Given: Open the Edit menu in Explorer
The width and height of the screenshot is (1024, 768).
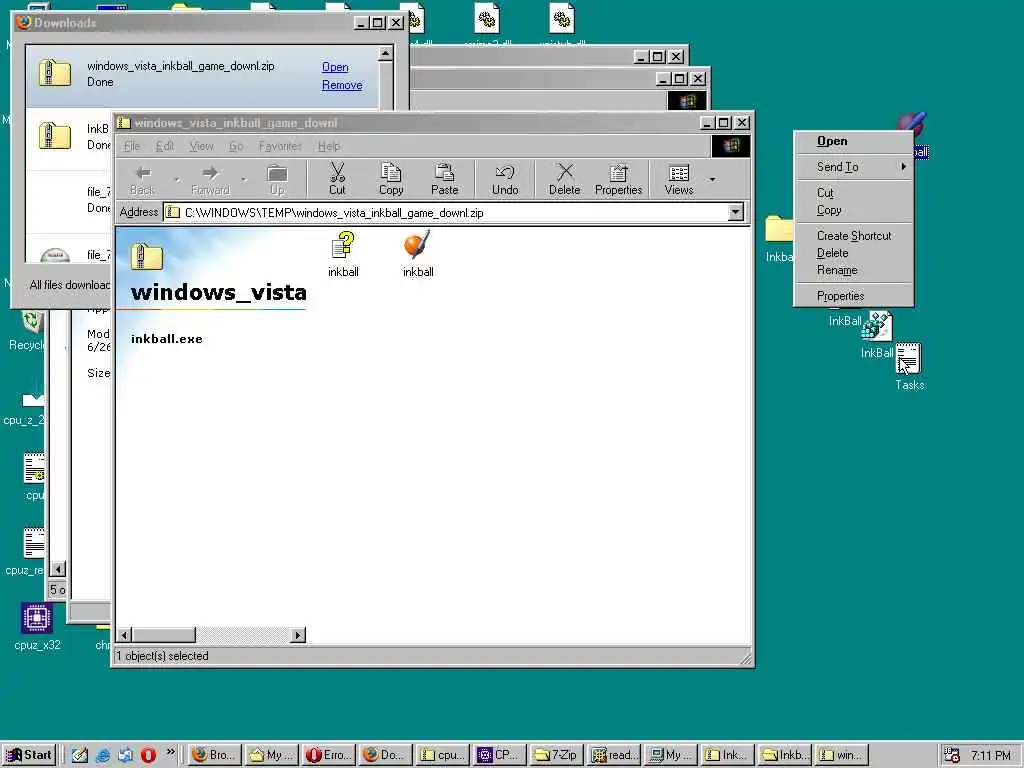Looking at the screenshot, I should (165, 146).
